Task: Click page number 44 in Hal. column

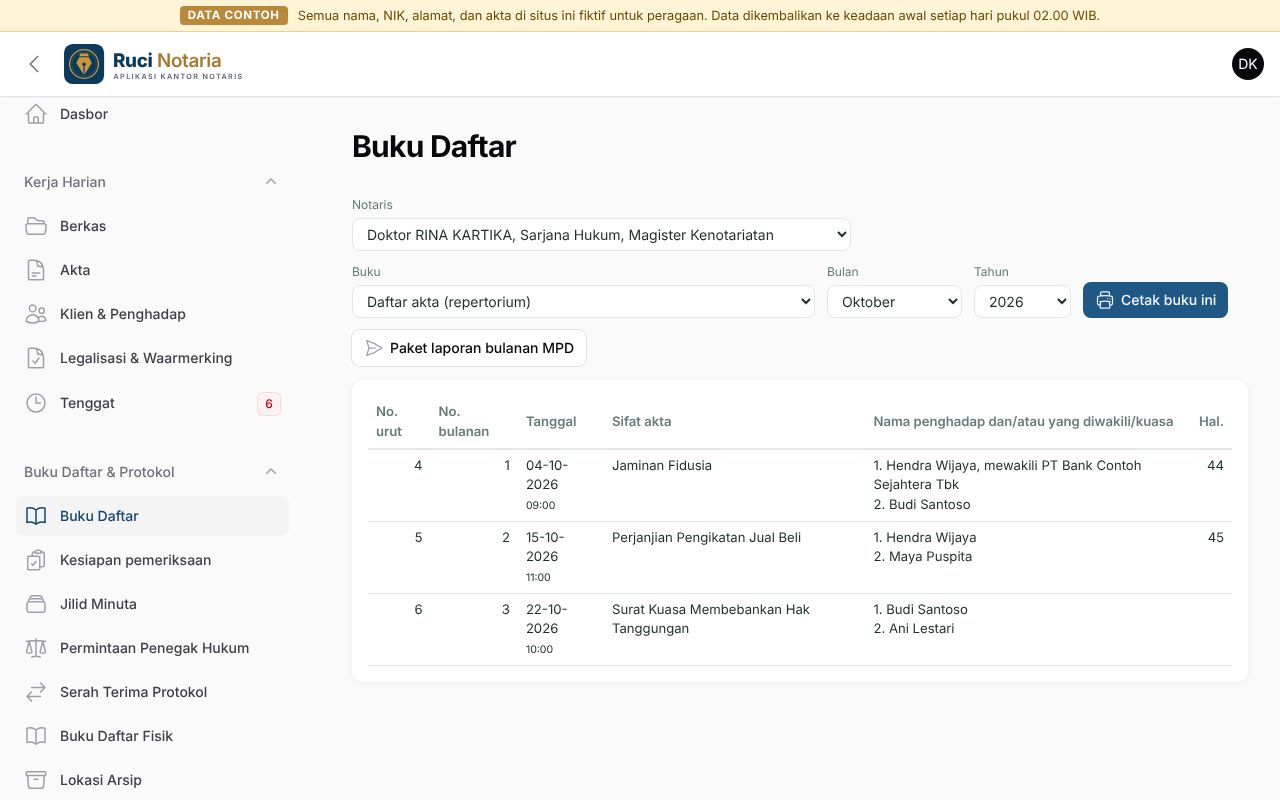Action: coord(1215,465)
